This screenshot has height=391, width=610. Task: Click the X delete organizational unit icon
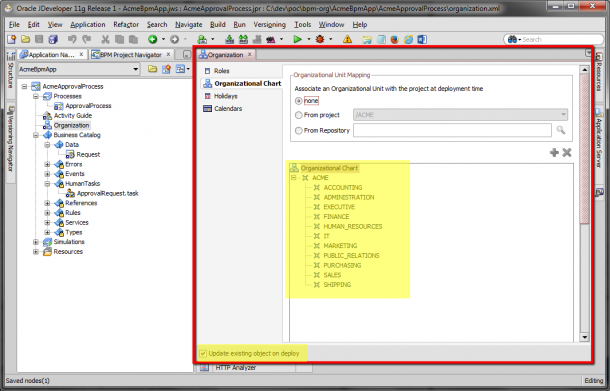(x=567, y=153)
